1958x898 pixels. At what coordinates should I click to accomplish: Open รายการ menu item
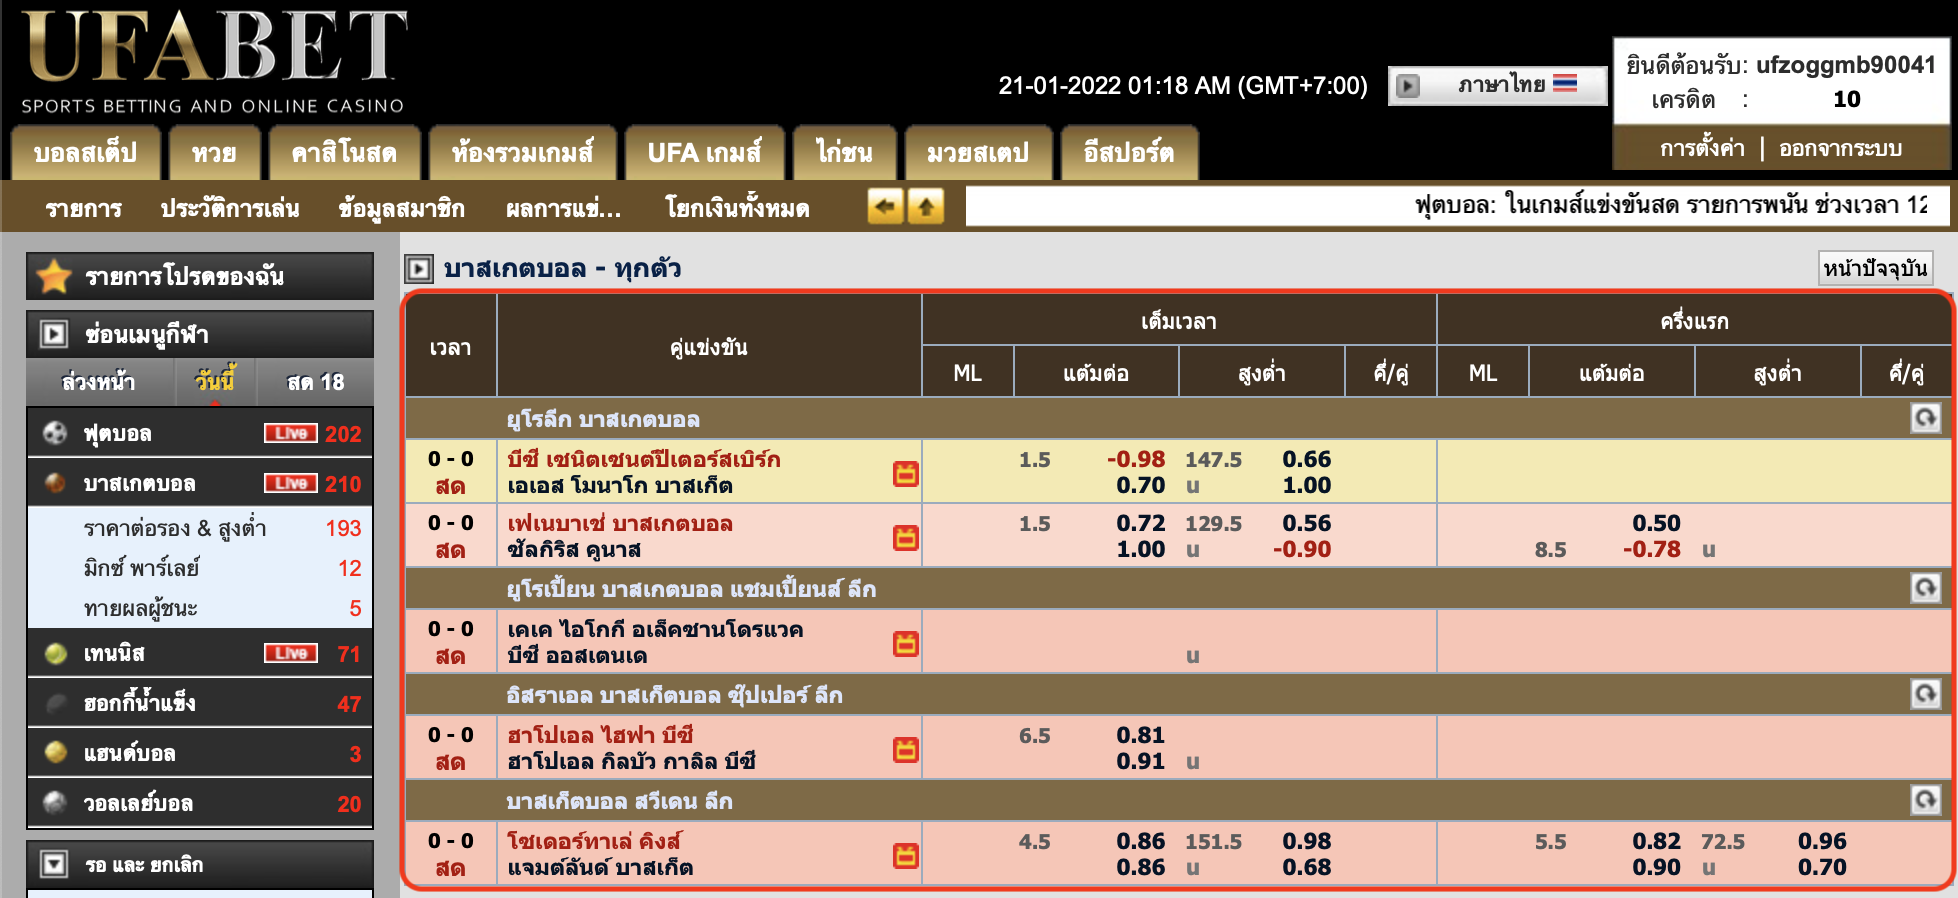84,208
